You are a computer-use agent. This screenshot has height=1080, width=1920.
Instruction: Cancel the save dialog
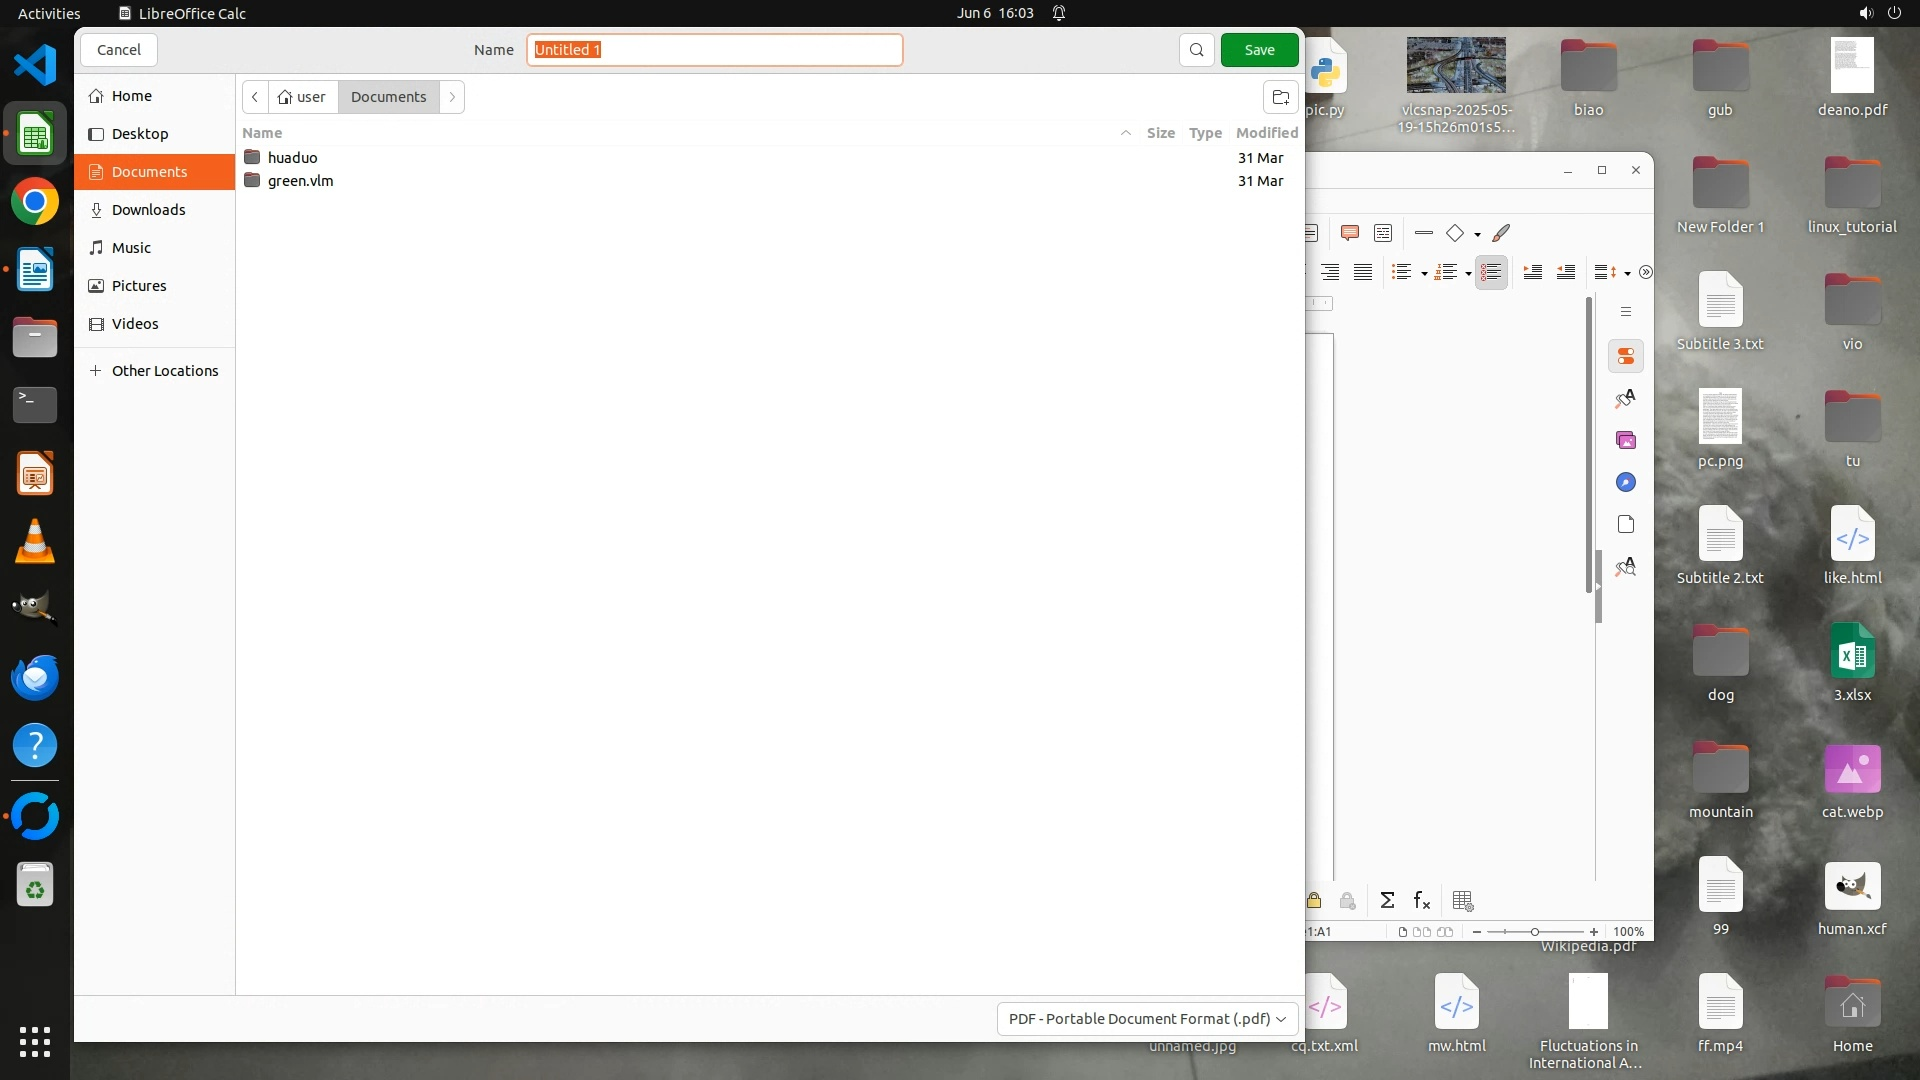click(x=118, y=50)
